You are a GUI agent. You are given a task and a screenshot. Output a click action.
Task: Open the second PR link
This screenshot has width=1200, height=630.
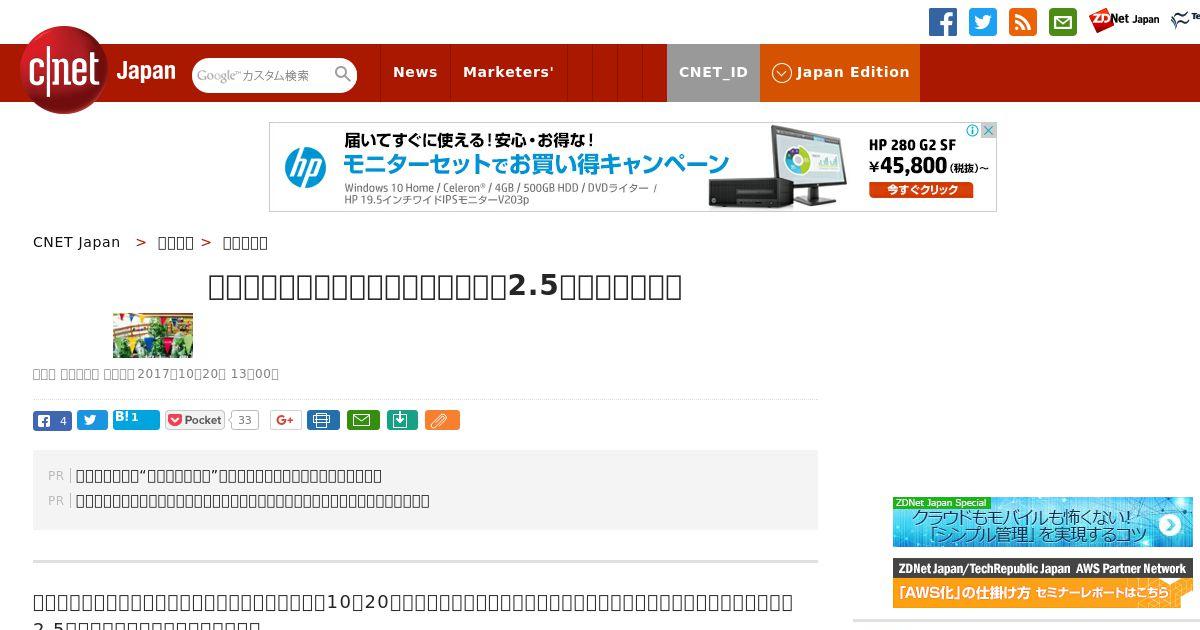[x=253, y=501]
